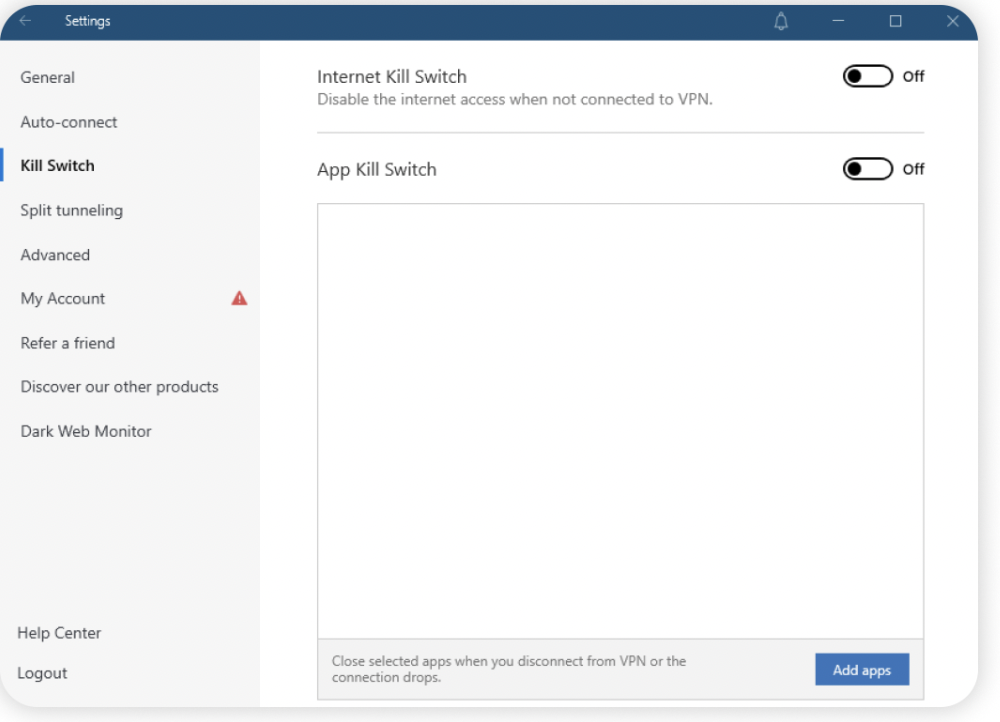
Task: Open the Advanced settings section
Action: coord(55,255)
